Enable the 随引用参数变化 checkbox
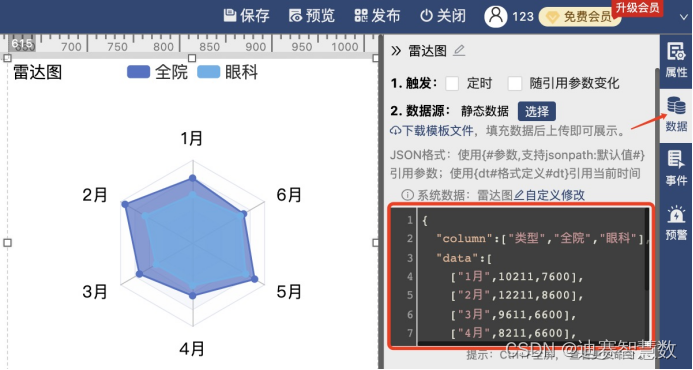Screen dimensions: 693x370 (514, 83)
